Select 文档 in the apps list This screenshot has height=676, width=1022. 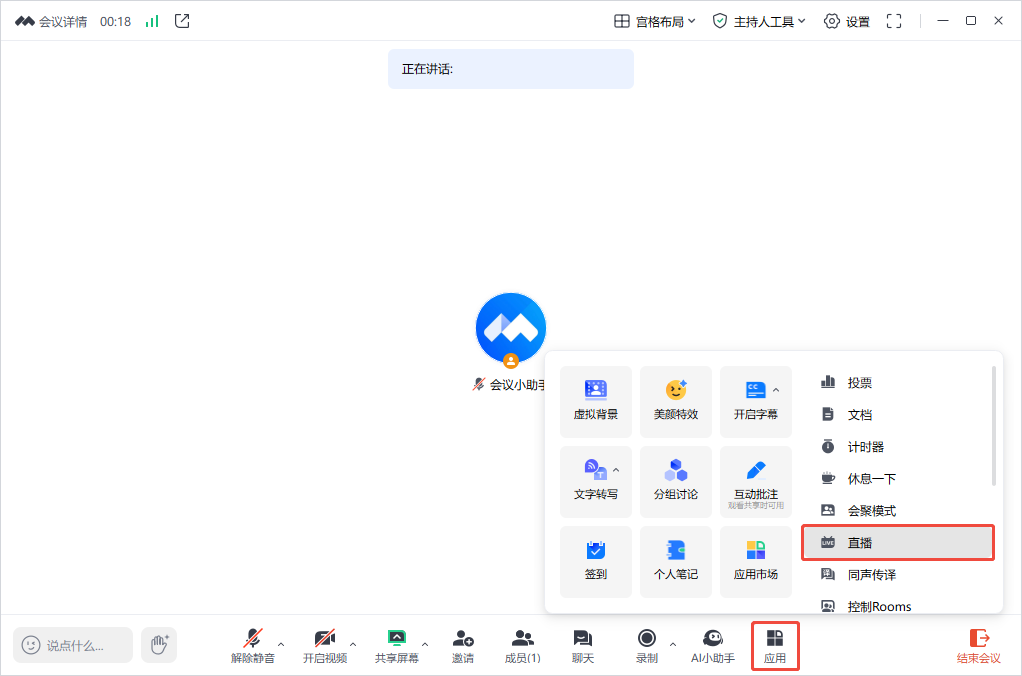[x=898, y=415]
